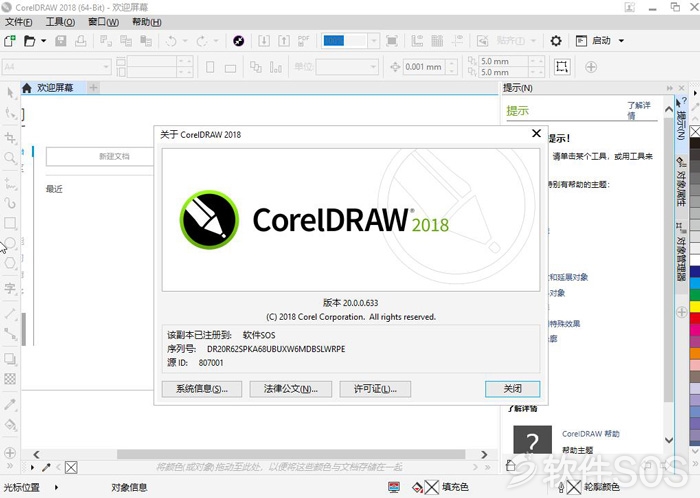The height and width of the screenshot is (498, 700).
Task: Click the Redo arrow icon
Action: coord(202,41)
